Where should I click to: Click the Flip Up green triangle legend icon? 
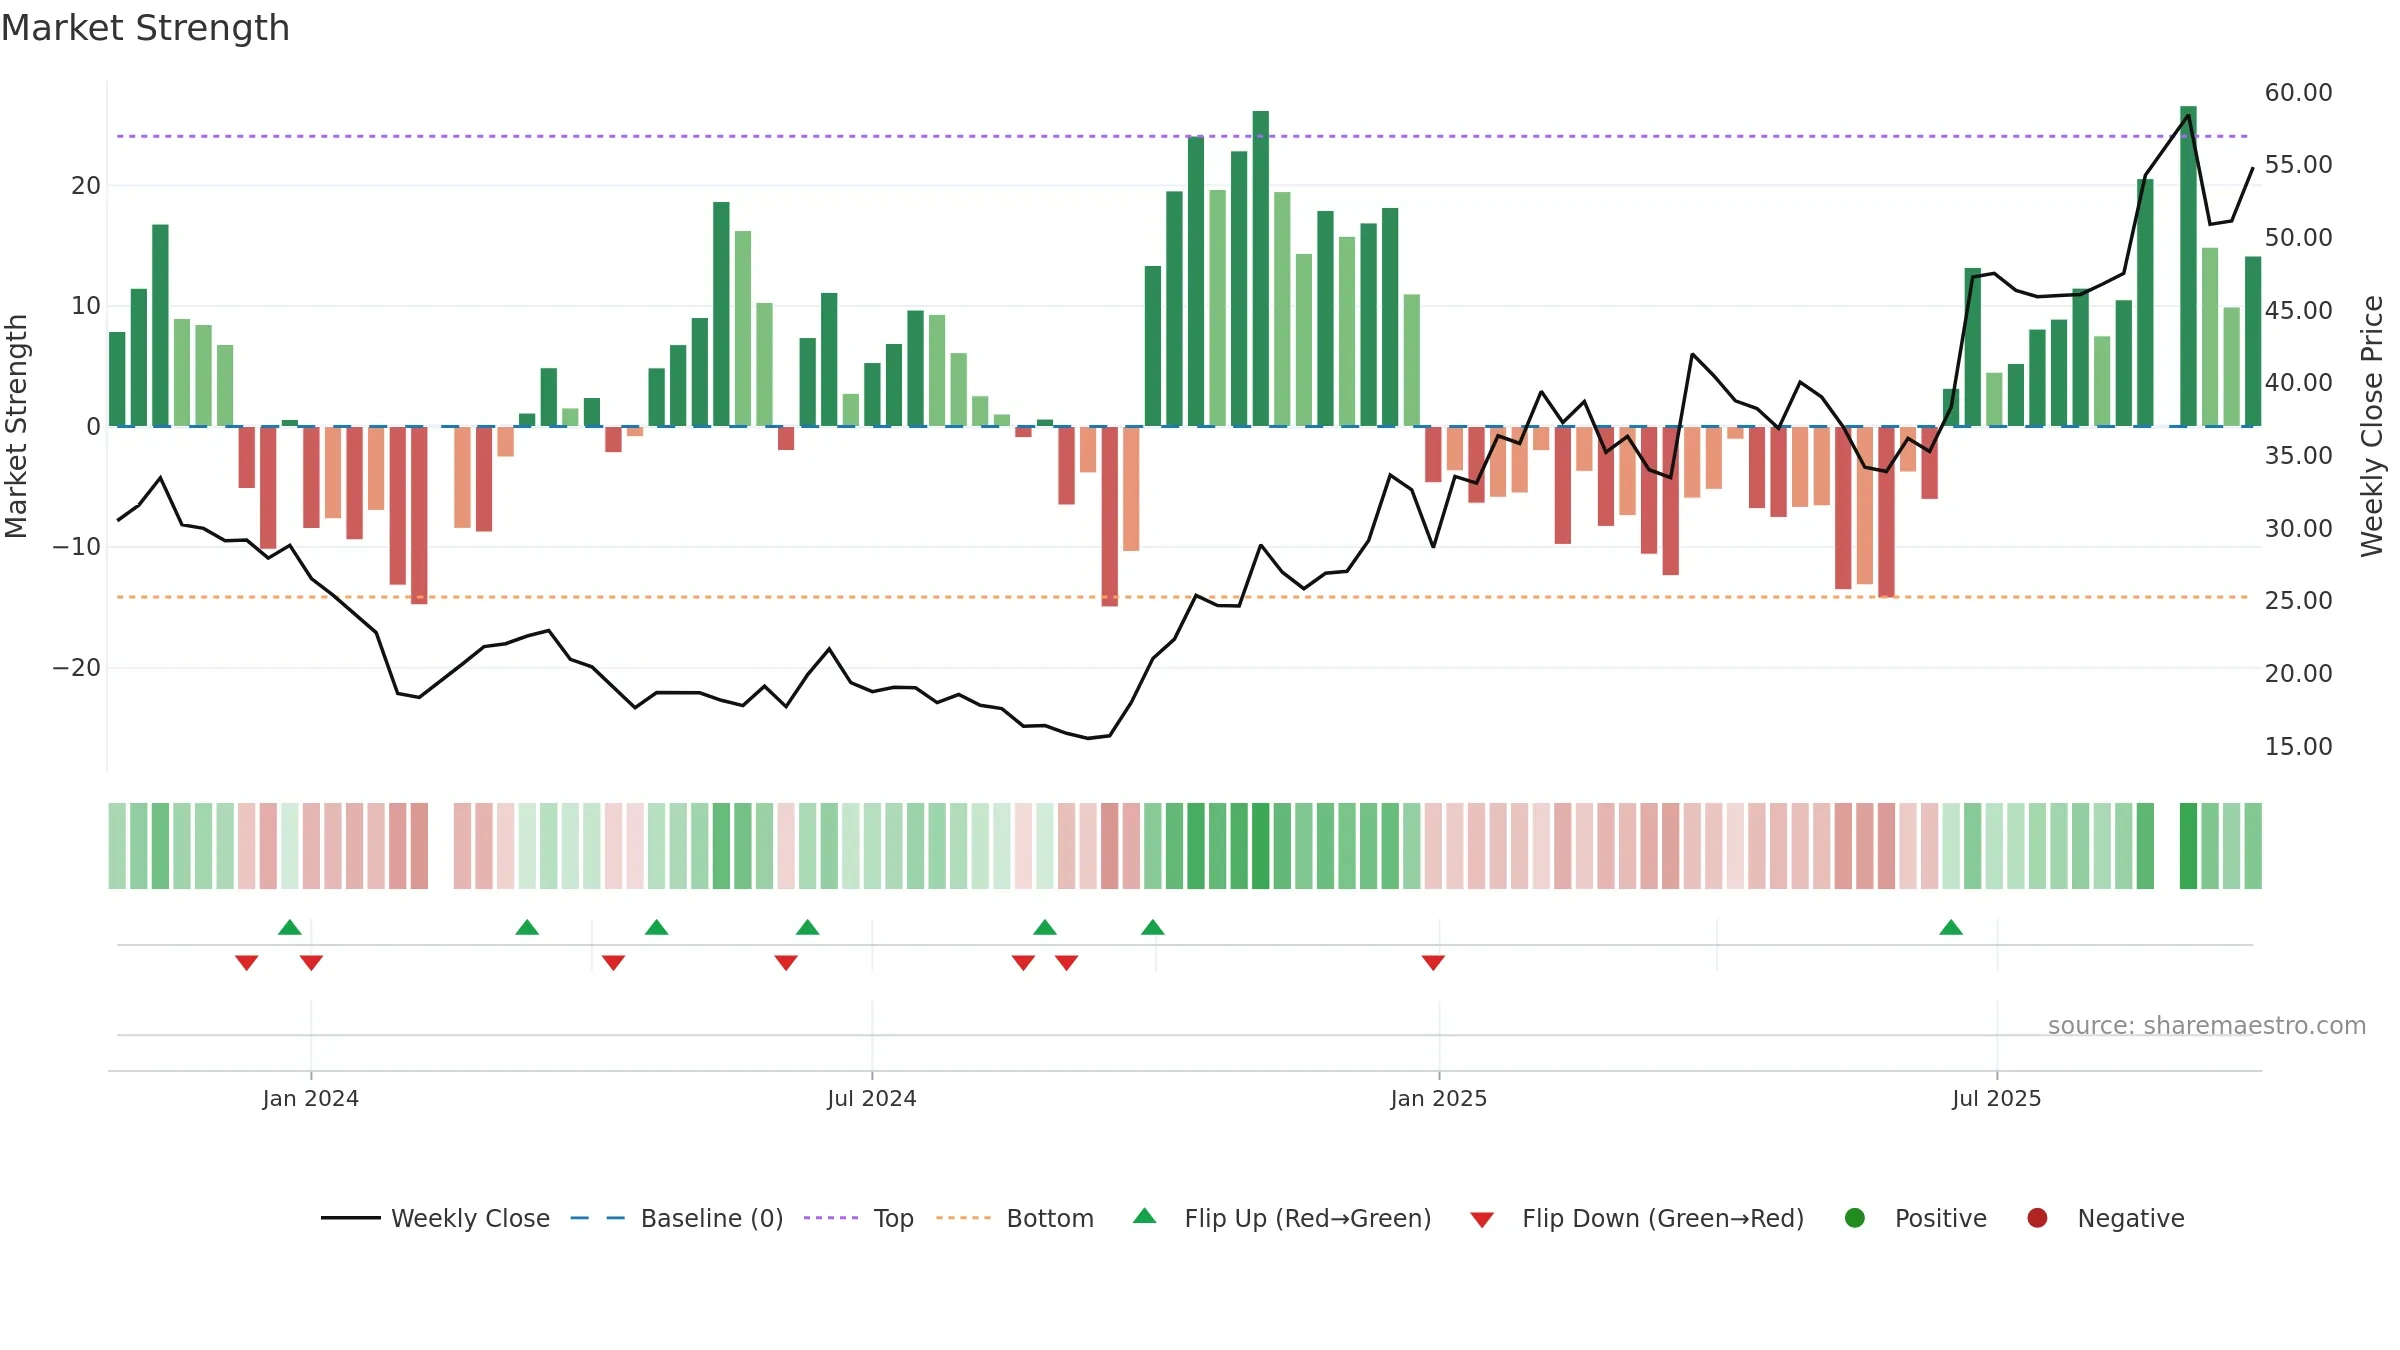[x=1145, y=1216]
